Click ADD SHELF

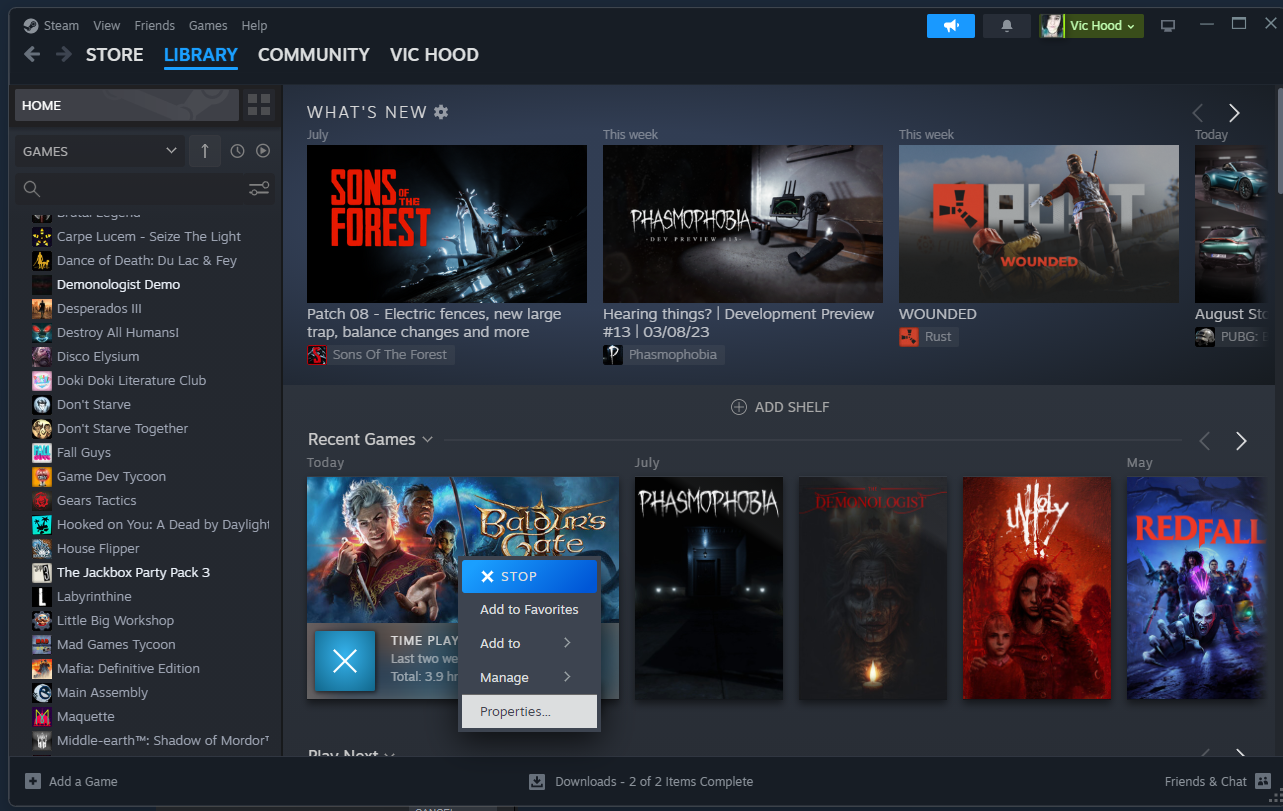tap(780, 407)
